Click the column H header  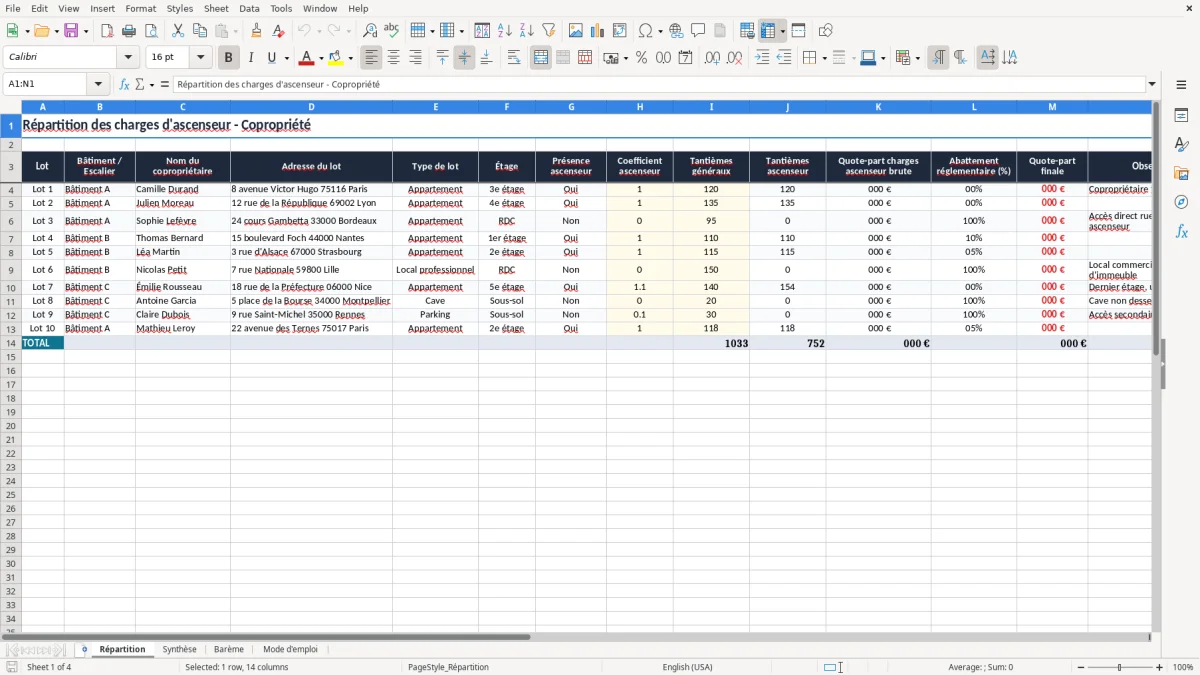640,106
